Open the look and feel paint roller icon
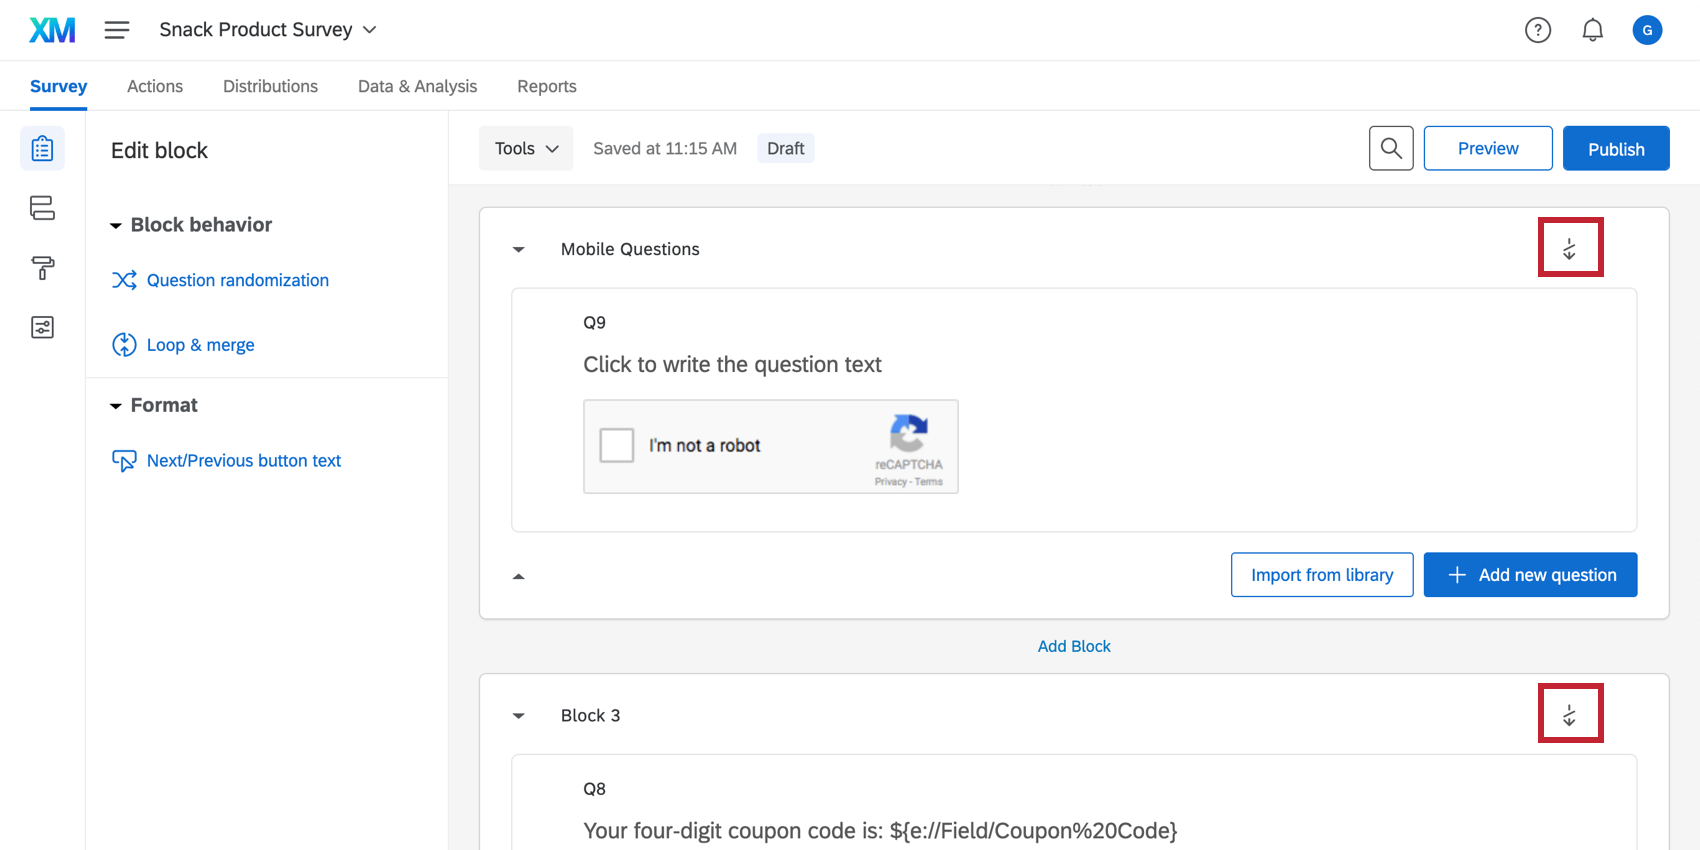Image resolution: width=1700 pixels, height=850 pixels. click(x=42, y=268)
